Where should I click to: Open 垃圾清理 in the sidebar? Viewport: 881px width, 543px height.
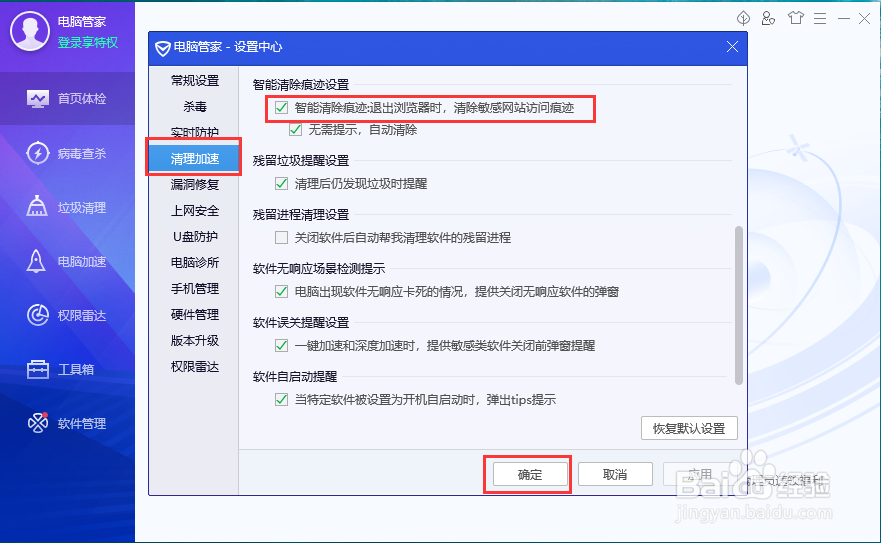pyautogui.click(x=67, y=207)
